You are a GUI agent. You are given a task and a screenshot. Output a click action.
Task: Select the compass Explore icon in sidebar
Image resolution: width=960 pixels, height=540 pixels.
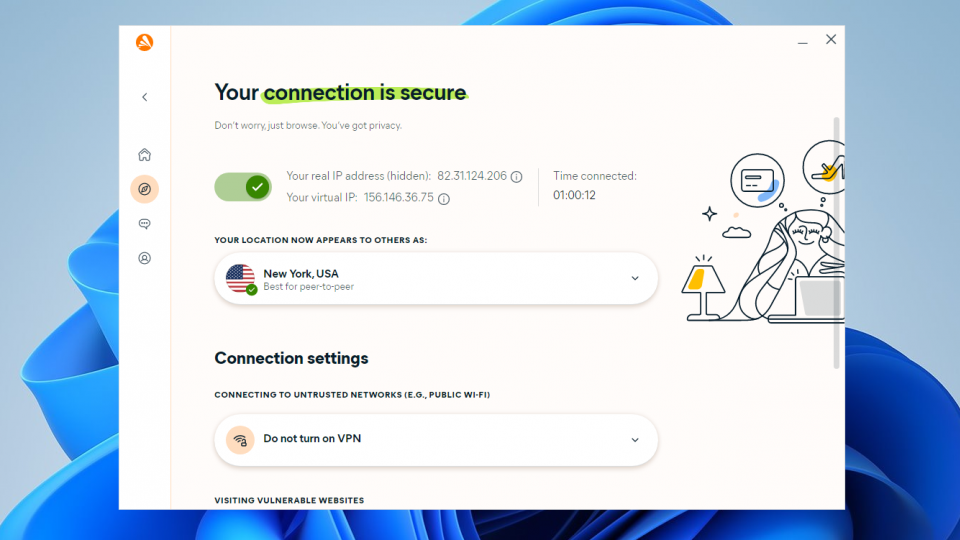pyautogui.click(x=144, y=189)
